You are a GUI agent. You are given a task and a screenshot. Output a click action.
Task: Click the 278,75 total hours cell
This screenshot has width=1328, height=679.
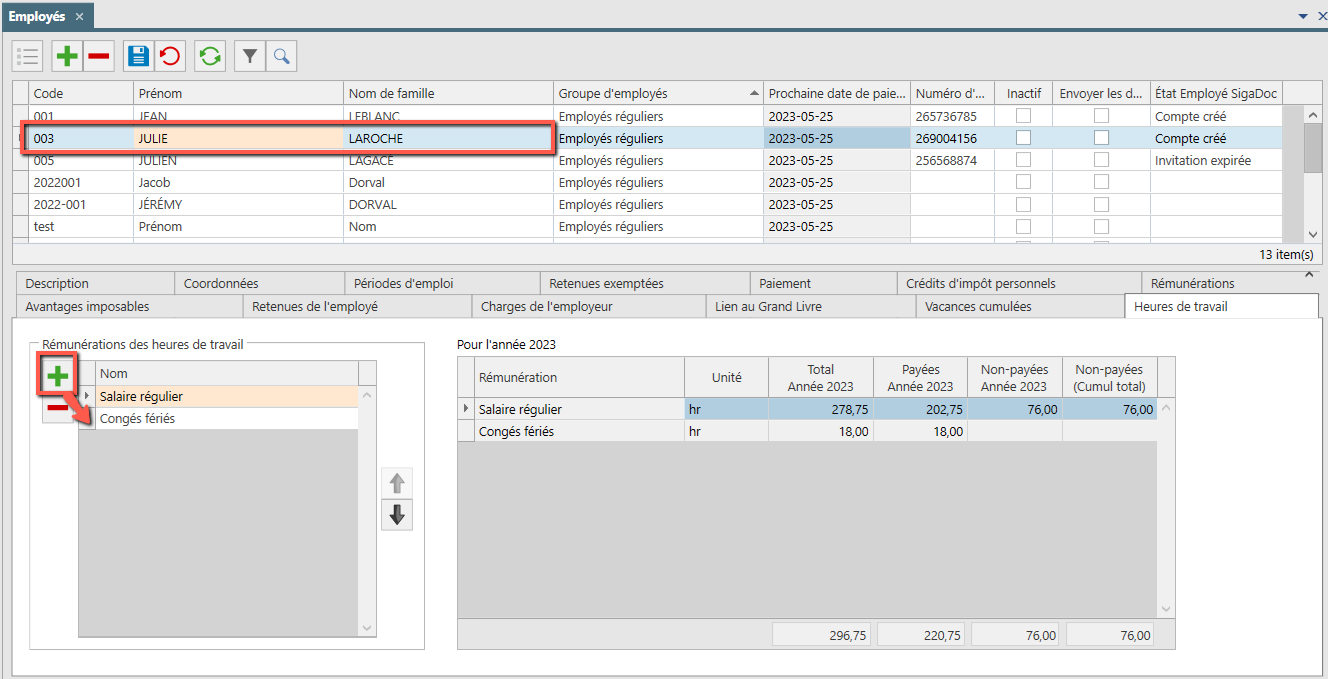(x=821, y=409)
